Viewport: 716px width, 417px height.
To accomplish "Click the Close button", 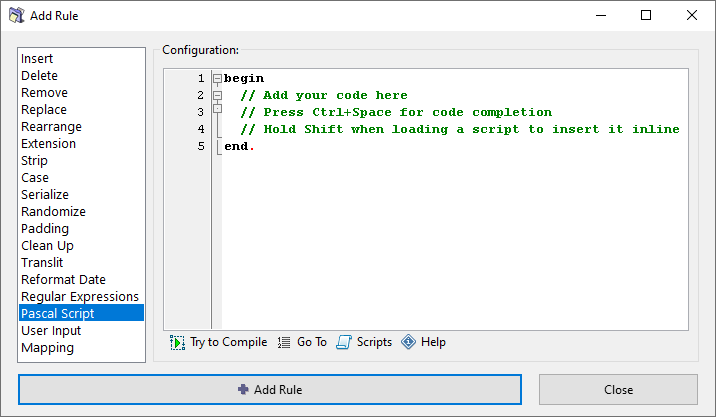I will click(618, 390).
